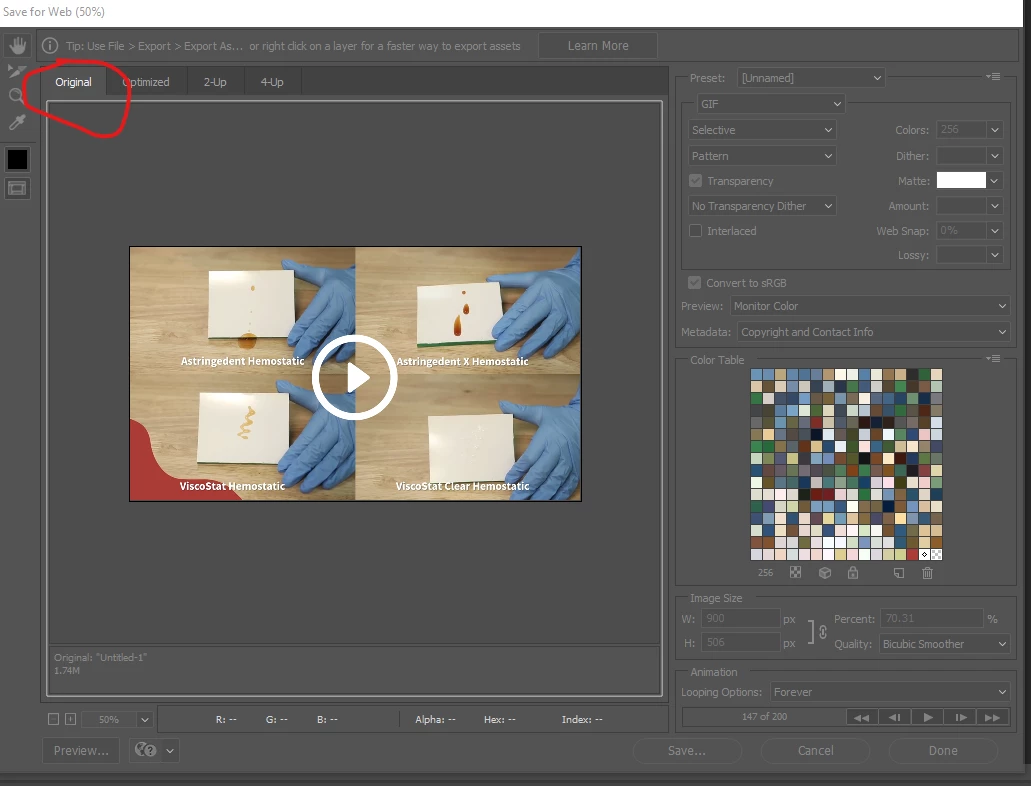The width and height of the screenshot is (1031, 786).
Task: Expand the Web Snap dropdown arrow
Action: (x=995, y=231)
